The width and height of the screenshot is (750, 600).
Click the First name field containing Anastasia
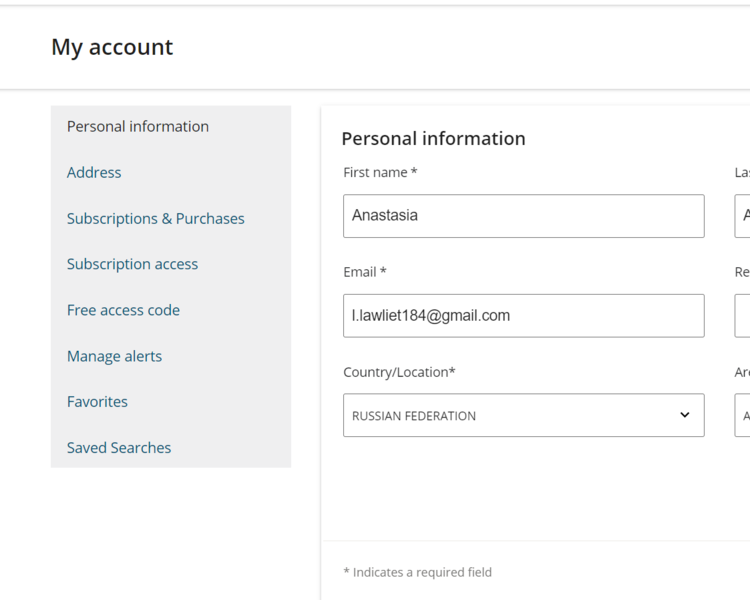point(523,216)
